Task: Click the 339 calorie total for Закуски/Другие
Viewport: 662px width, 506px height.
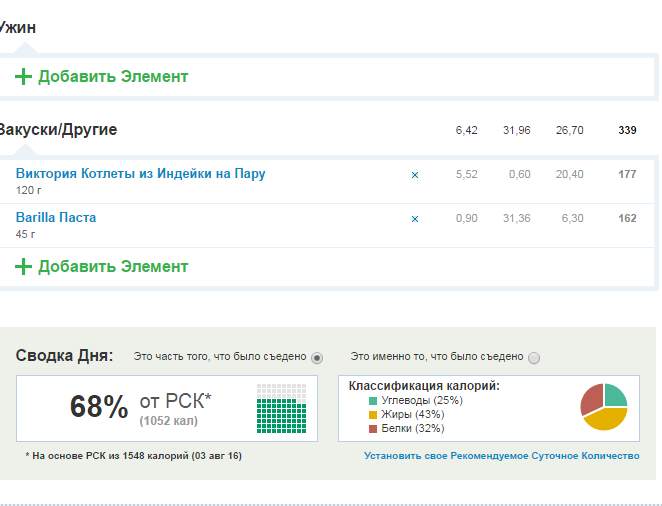Action: pos(627,131)
